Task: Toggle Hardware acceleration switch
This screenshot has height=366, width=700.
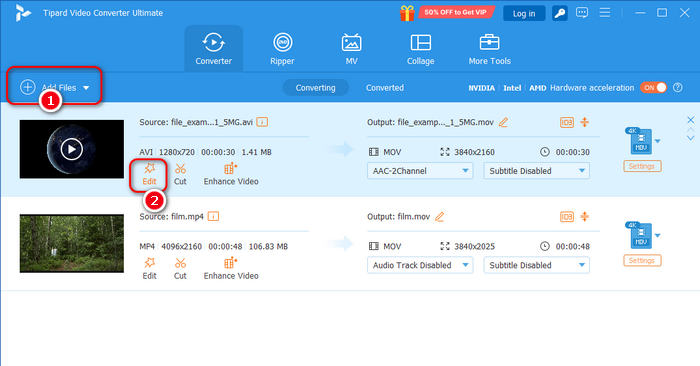Action: coord(653,87)
